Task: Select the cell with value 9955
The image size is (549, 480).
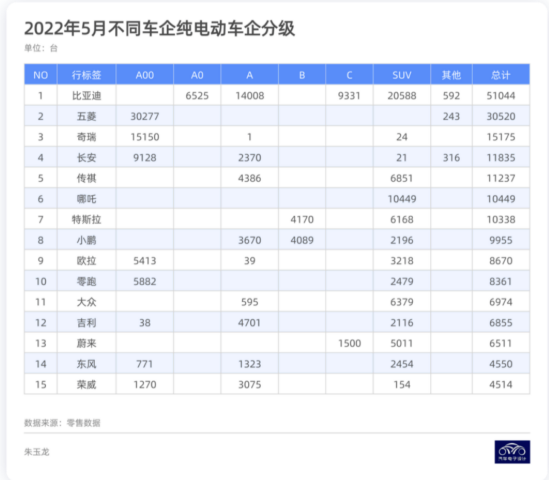Action: tap(501, 240)
